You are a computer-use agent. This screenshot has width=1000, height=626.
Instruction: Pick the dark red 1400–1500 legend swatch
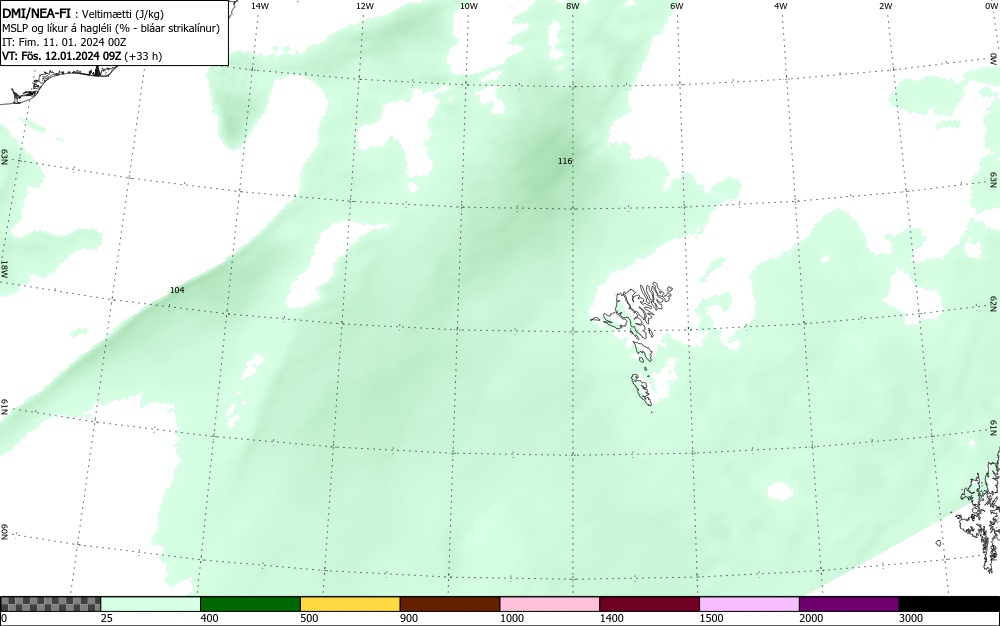click(649, 604)
